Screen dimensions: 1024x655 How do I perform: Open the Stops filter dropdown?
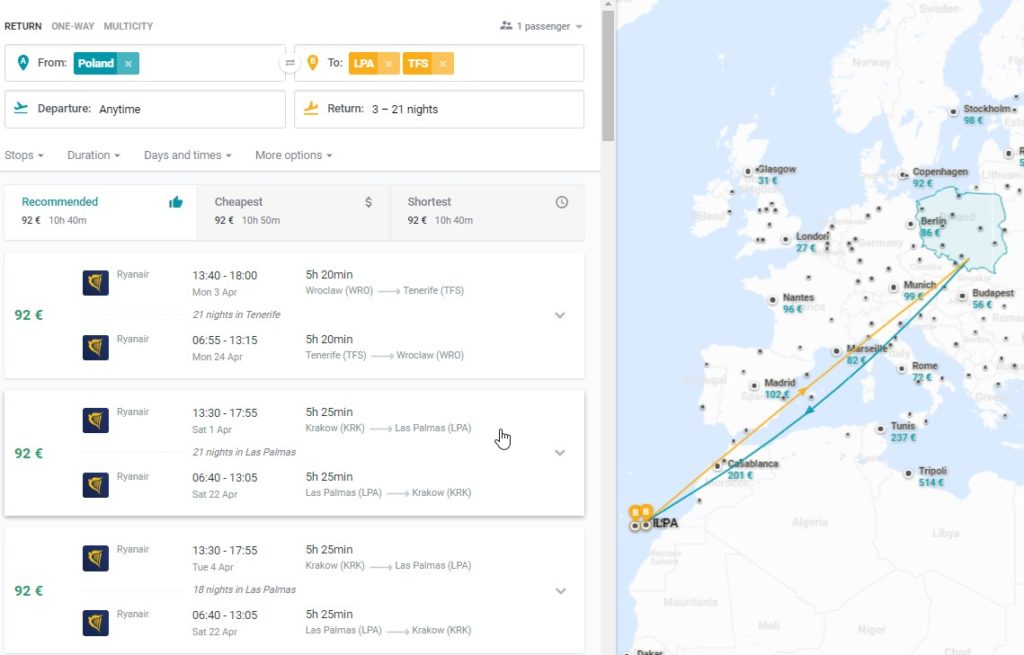click(x=24, y=155)
